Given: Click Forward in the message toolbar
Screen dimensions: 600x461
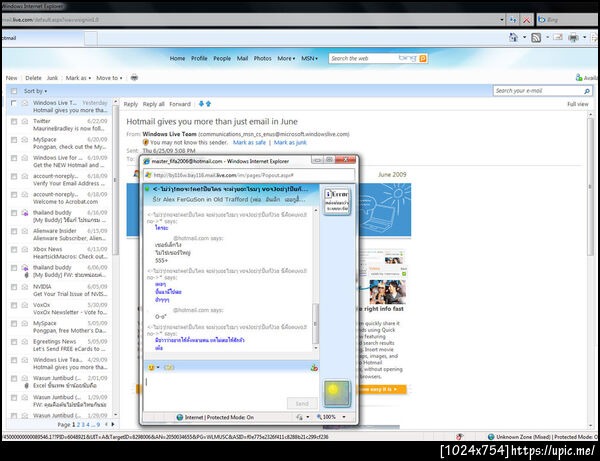Looking at the screenshot, I should click(x=180, y=104).
